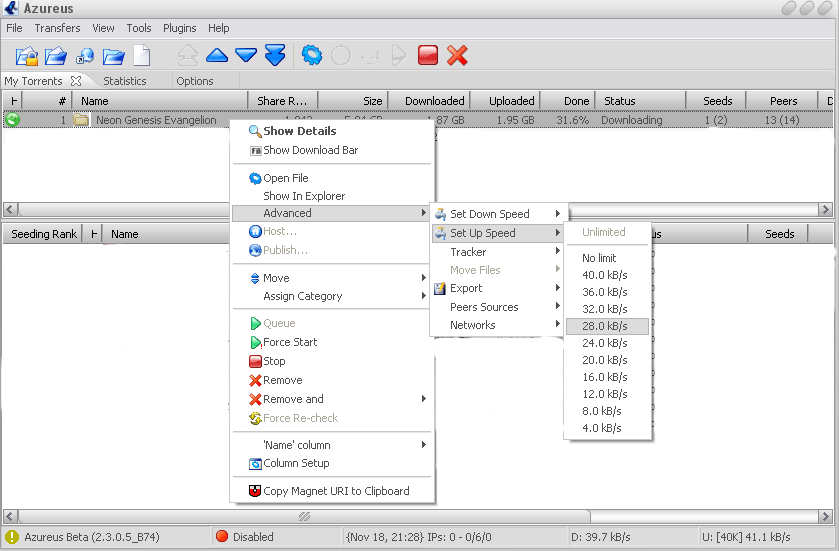Click the move to bottom toolbar icon

[275, 55]
